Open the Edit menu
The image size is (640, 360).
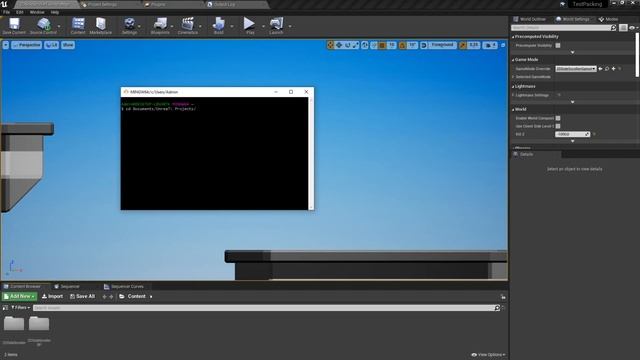[x=20, y=12]
